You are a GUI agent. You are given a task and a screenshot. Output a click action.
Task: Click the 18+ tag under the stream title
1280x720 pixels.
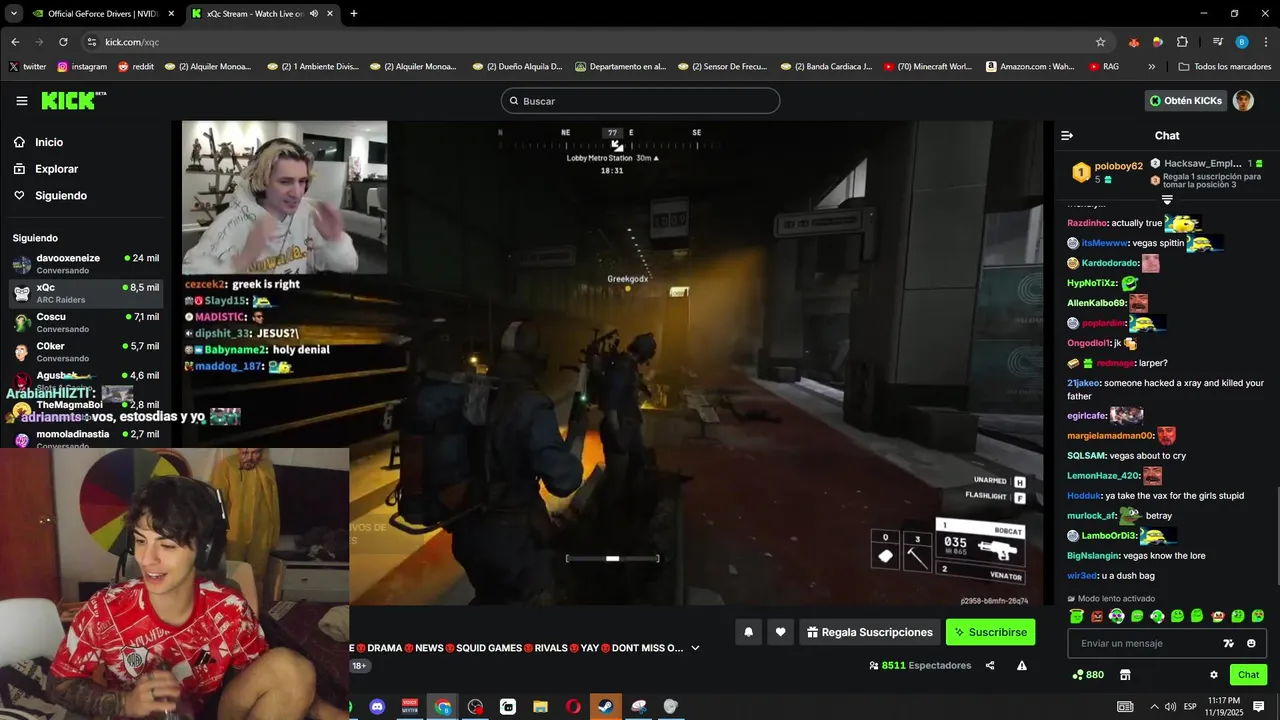(359, 666)
